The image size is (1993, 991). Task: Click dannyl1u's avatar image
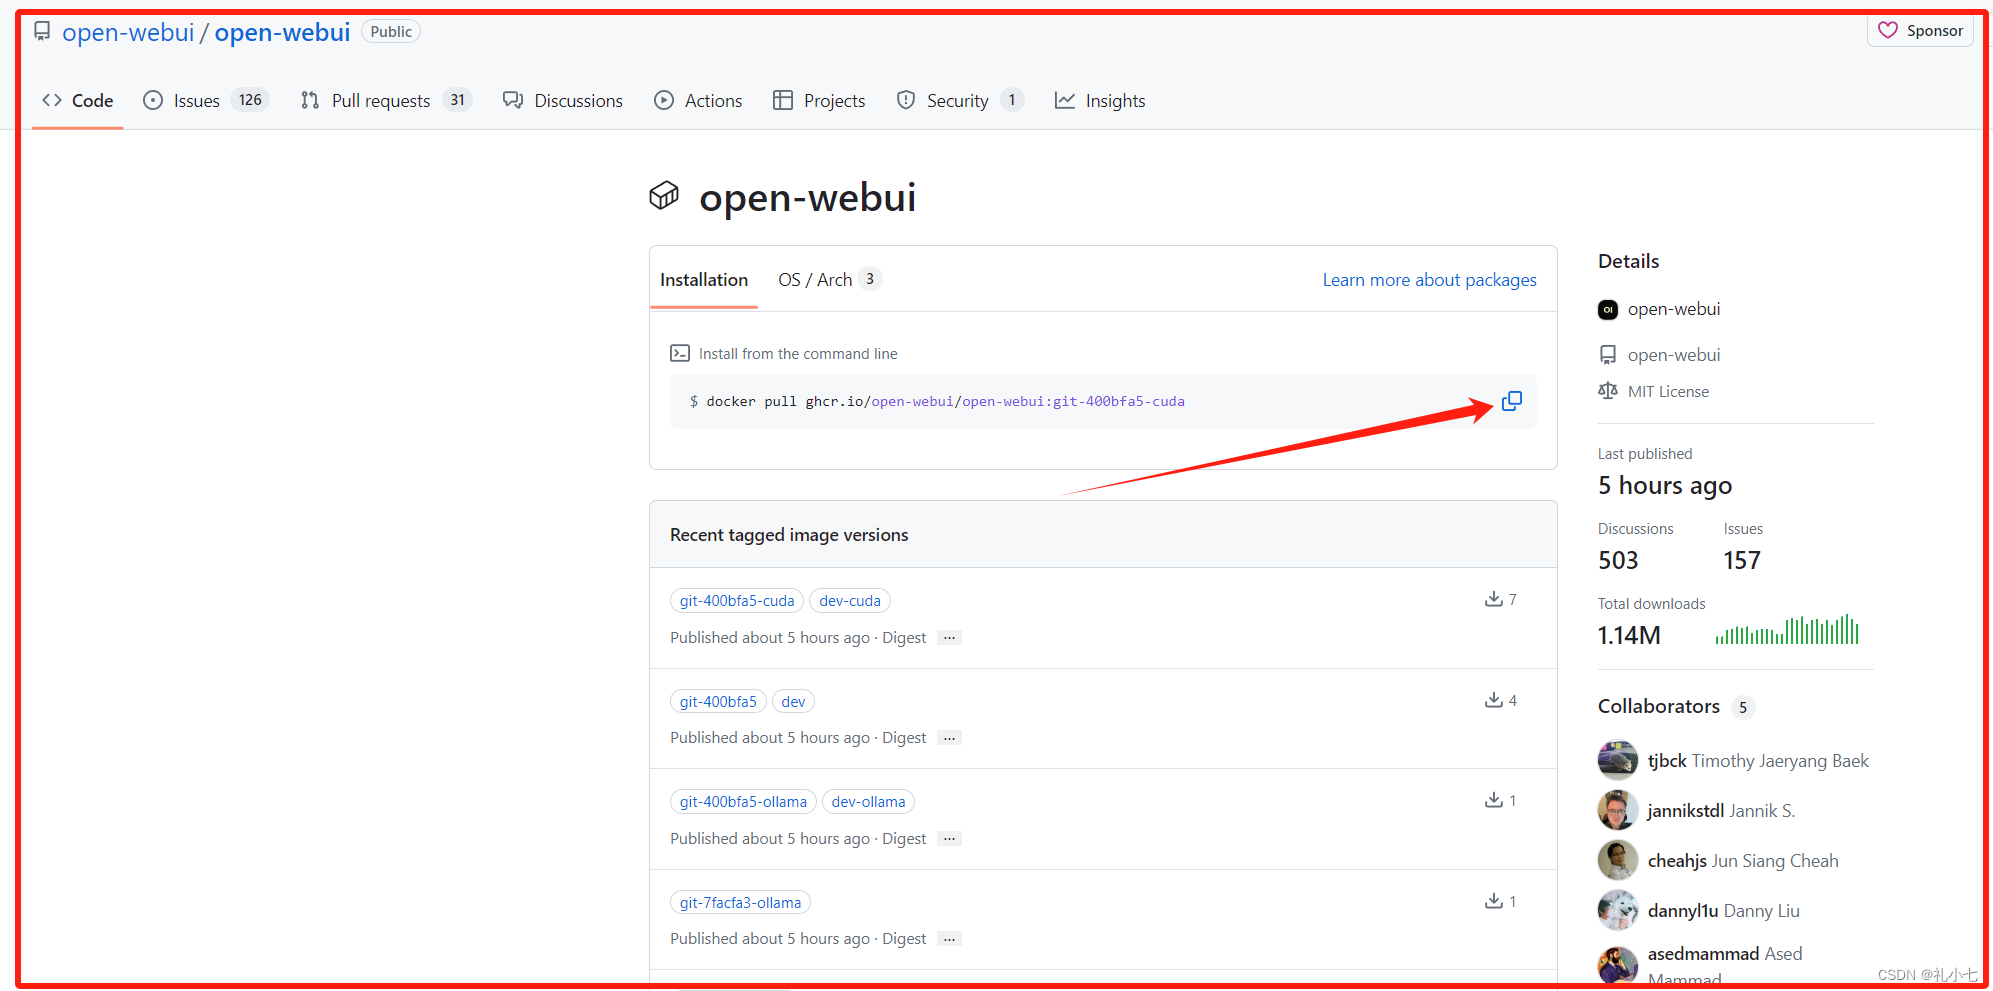(x=1617, y=910)
